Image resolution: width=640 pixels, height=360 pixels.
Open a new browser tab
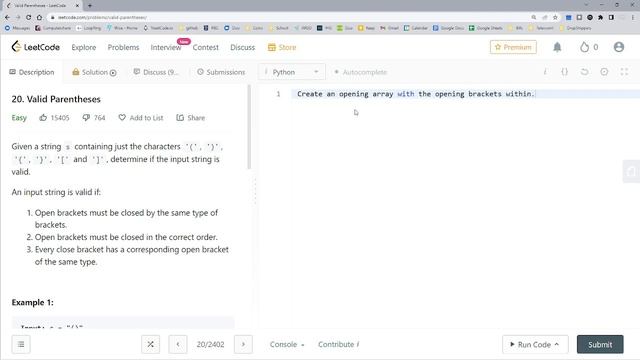click(90, 5)
